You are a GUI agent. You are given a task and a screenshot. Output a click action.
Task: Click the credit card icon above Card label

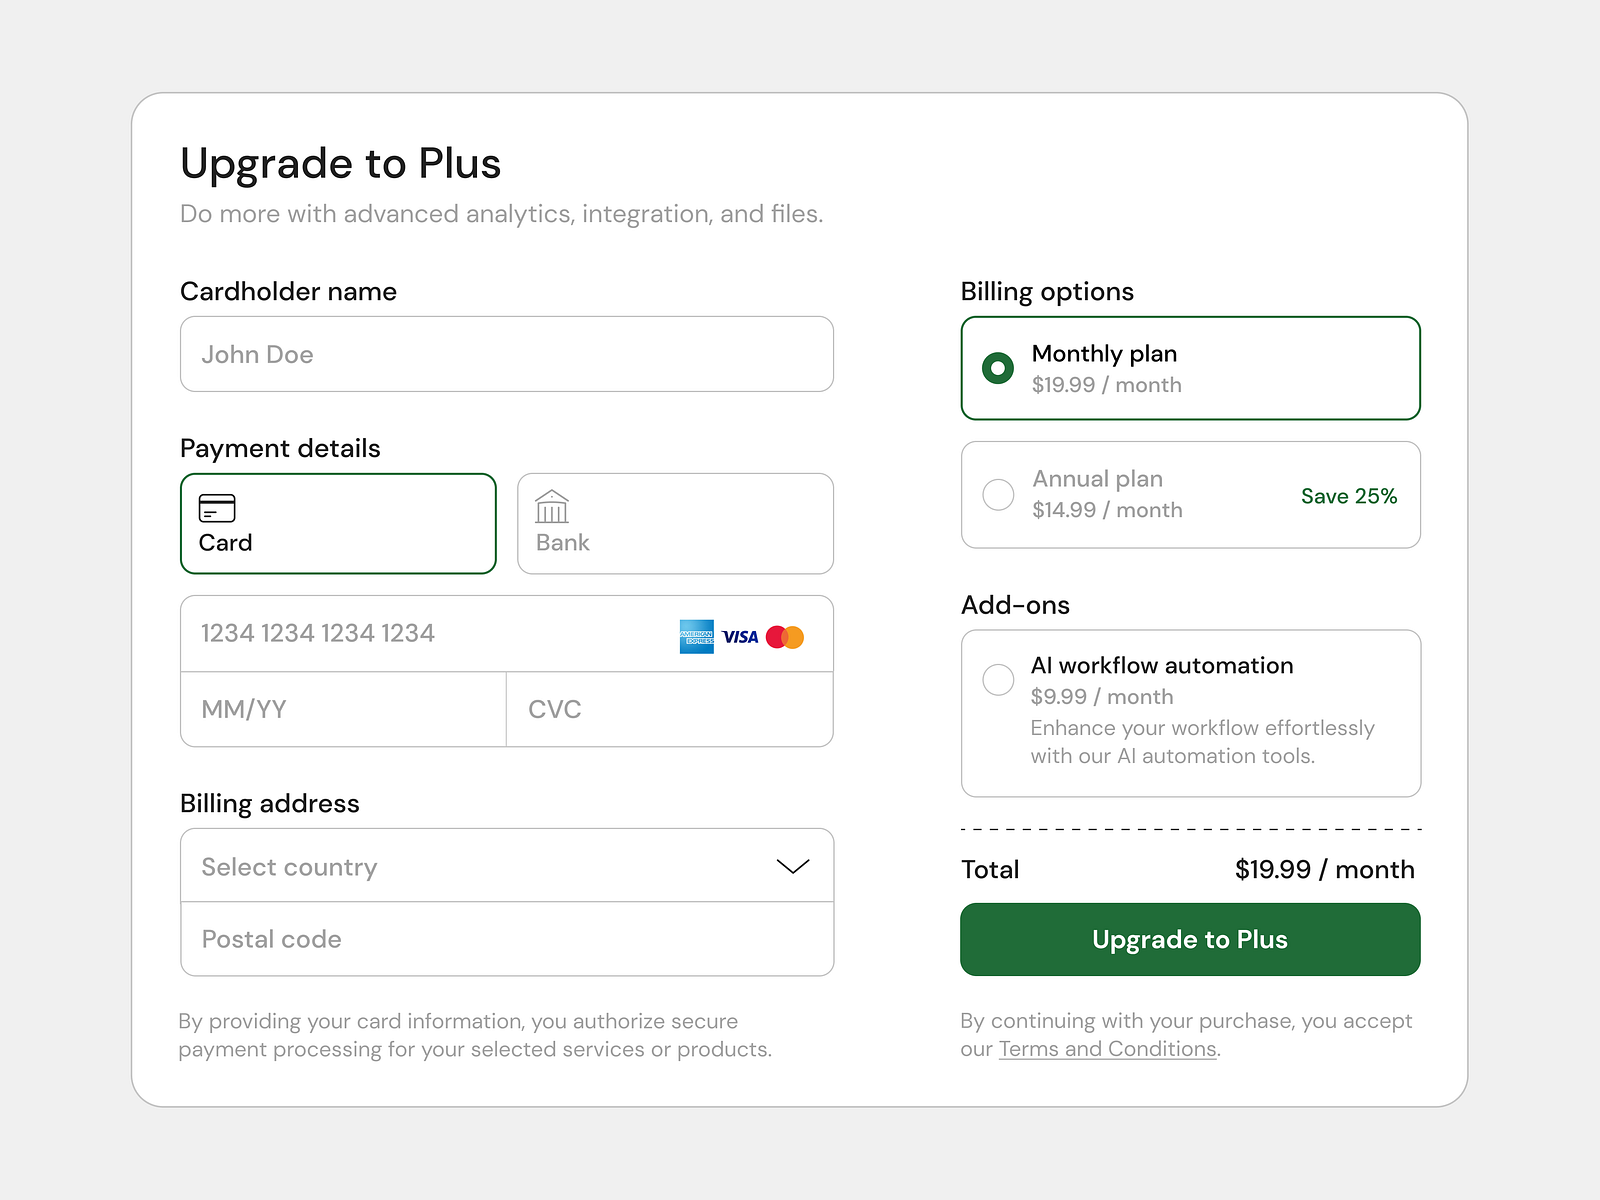tap(217, 508)
